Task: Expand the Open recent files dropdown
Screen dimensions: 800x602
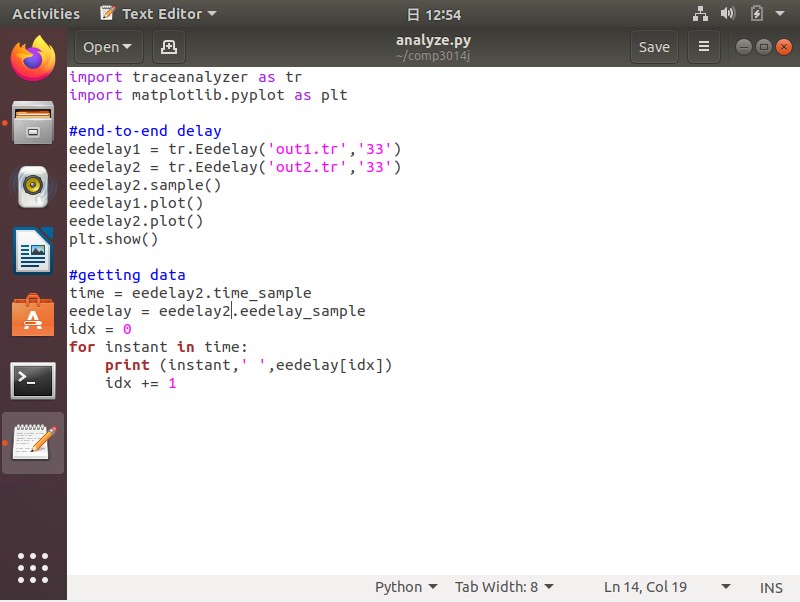Action: pyautogui.click(x=108, y=47)
